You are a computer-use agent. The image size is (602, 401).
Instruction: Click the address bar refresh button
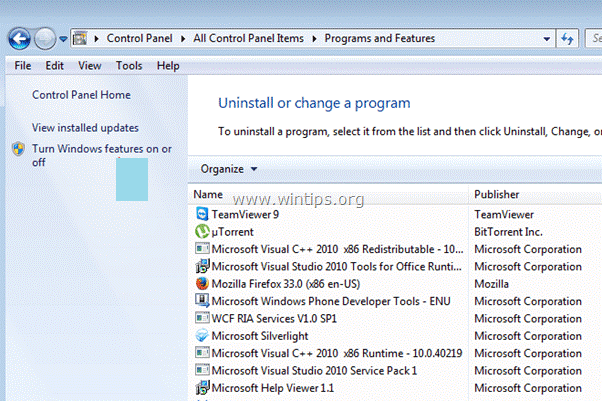(566, 39)
